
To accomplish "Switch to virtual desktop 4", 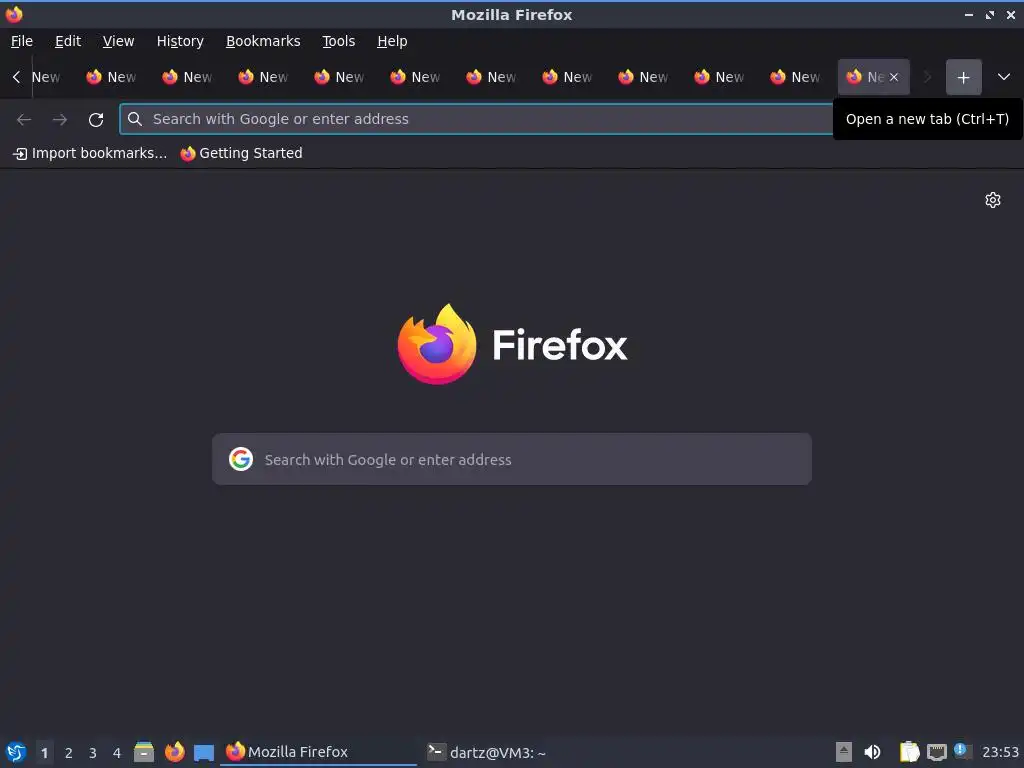I will 117,752.
